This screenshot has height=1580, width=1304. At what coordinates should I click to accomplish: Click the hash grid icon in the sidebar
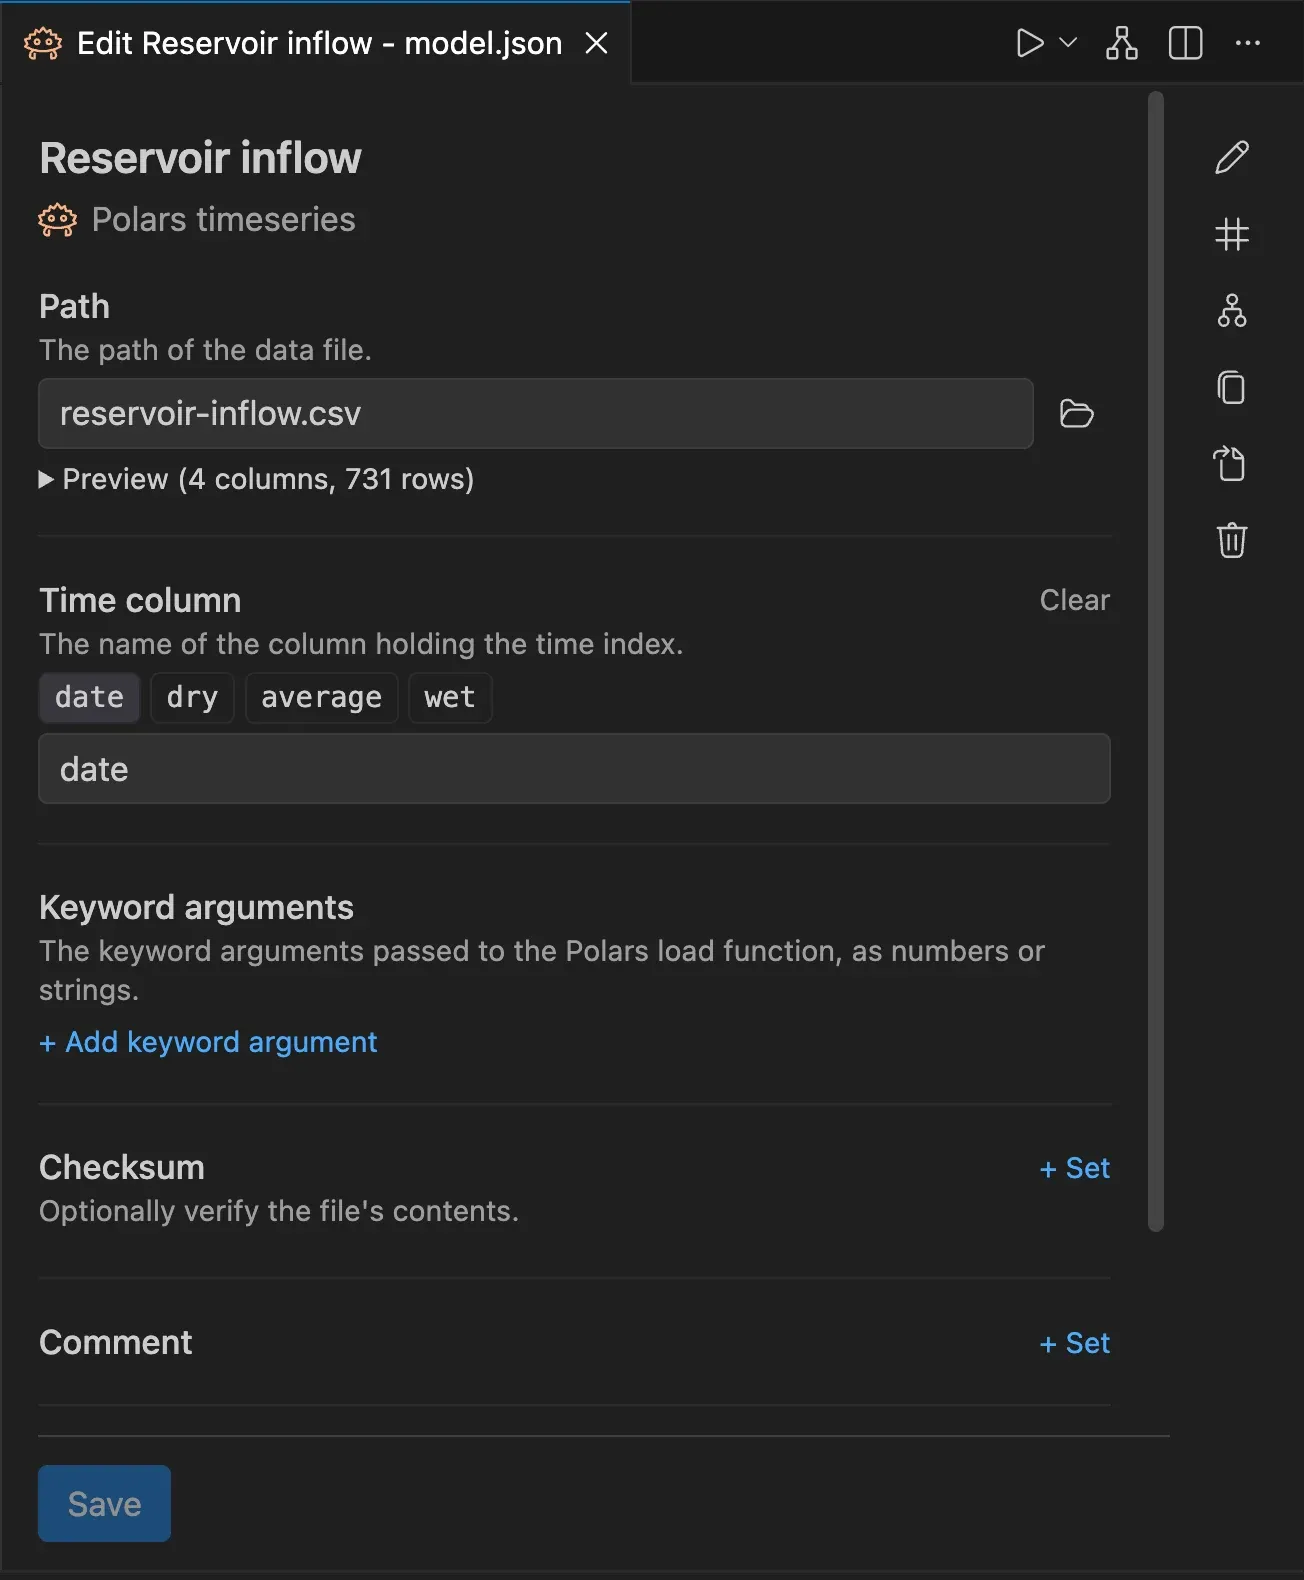pyautogui.click(x=1232, y=235)
